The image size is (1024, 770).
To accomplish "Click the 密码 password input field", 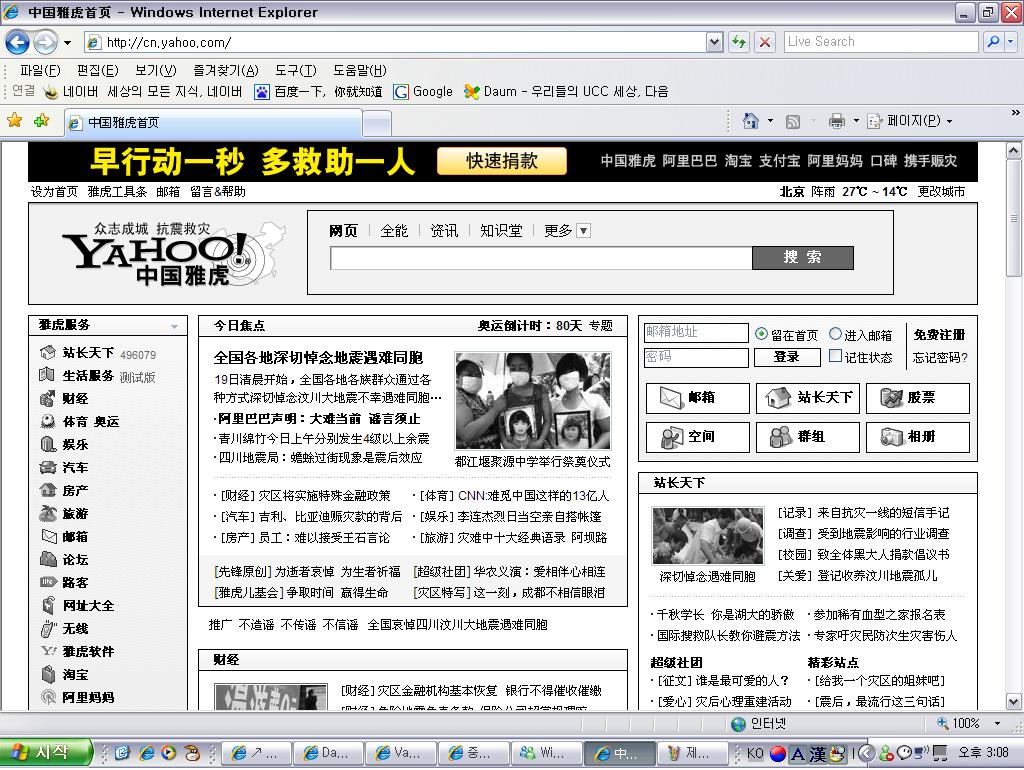I will [x=696, y=357].
